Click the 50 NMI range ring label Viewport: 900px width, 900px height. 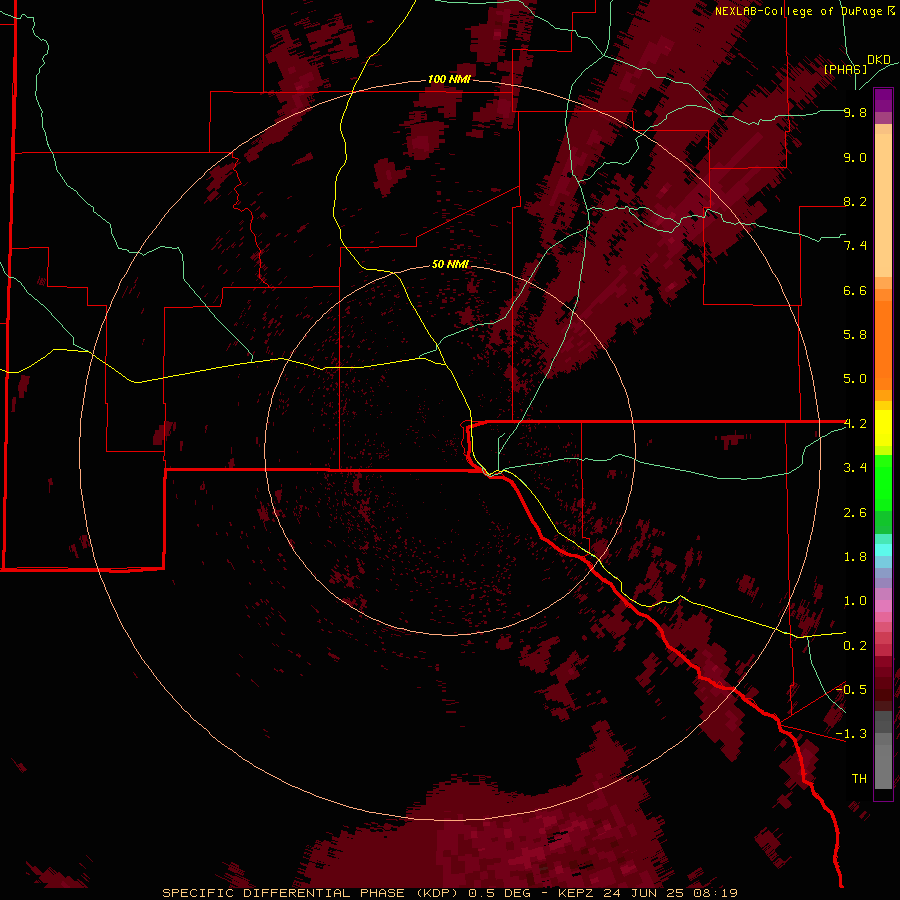[x=451, y=264]
